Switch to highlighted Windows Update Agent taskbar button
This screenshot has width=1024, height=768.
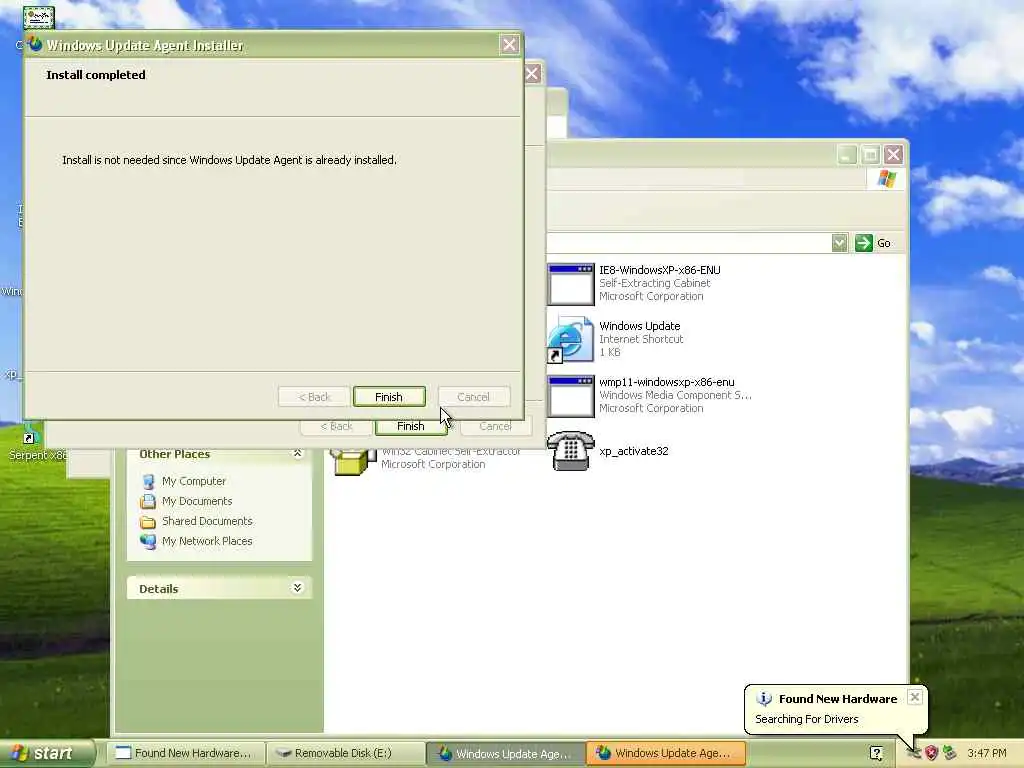point(665,753)
